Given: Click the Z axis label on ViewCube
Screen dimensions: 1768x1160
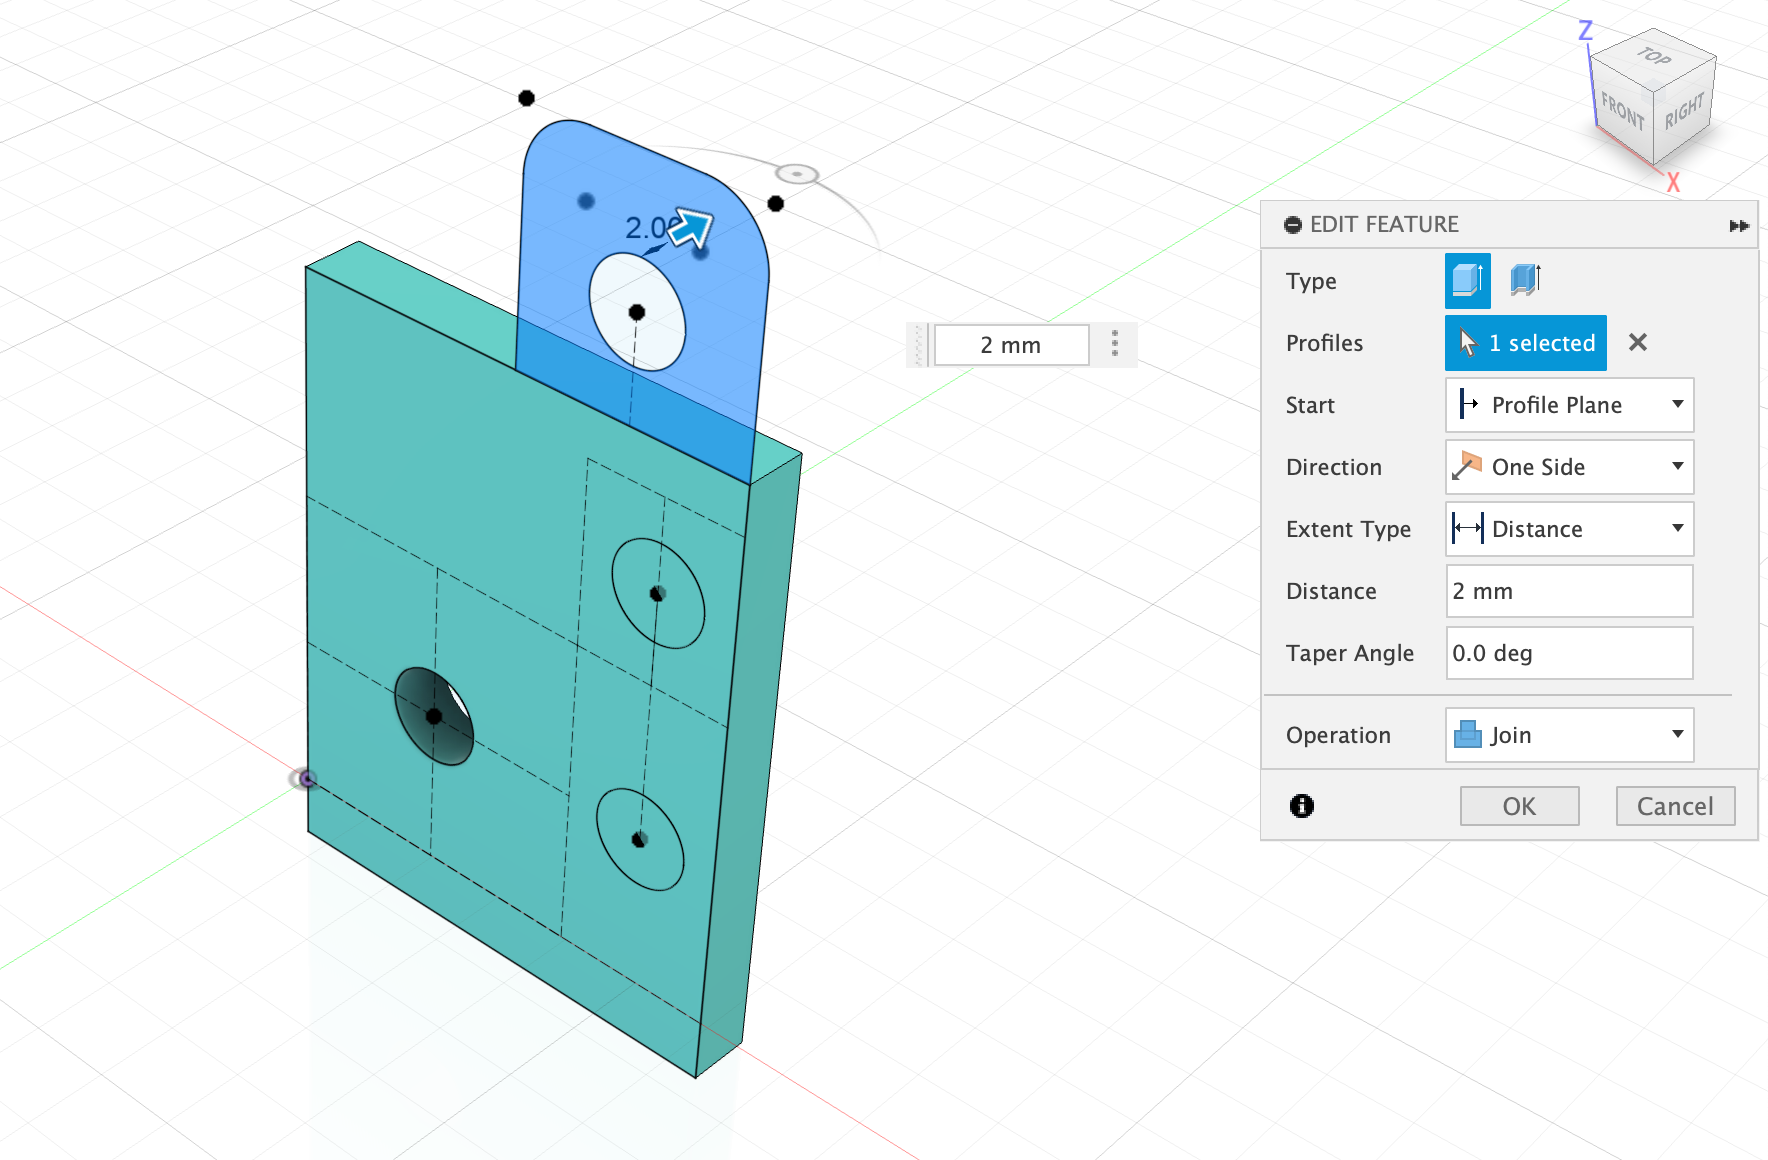Looking at the screenshot, I should (1585, 30).
